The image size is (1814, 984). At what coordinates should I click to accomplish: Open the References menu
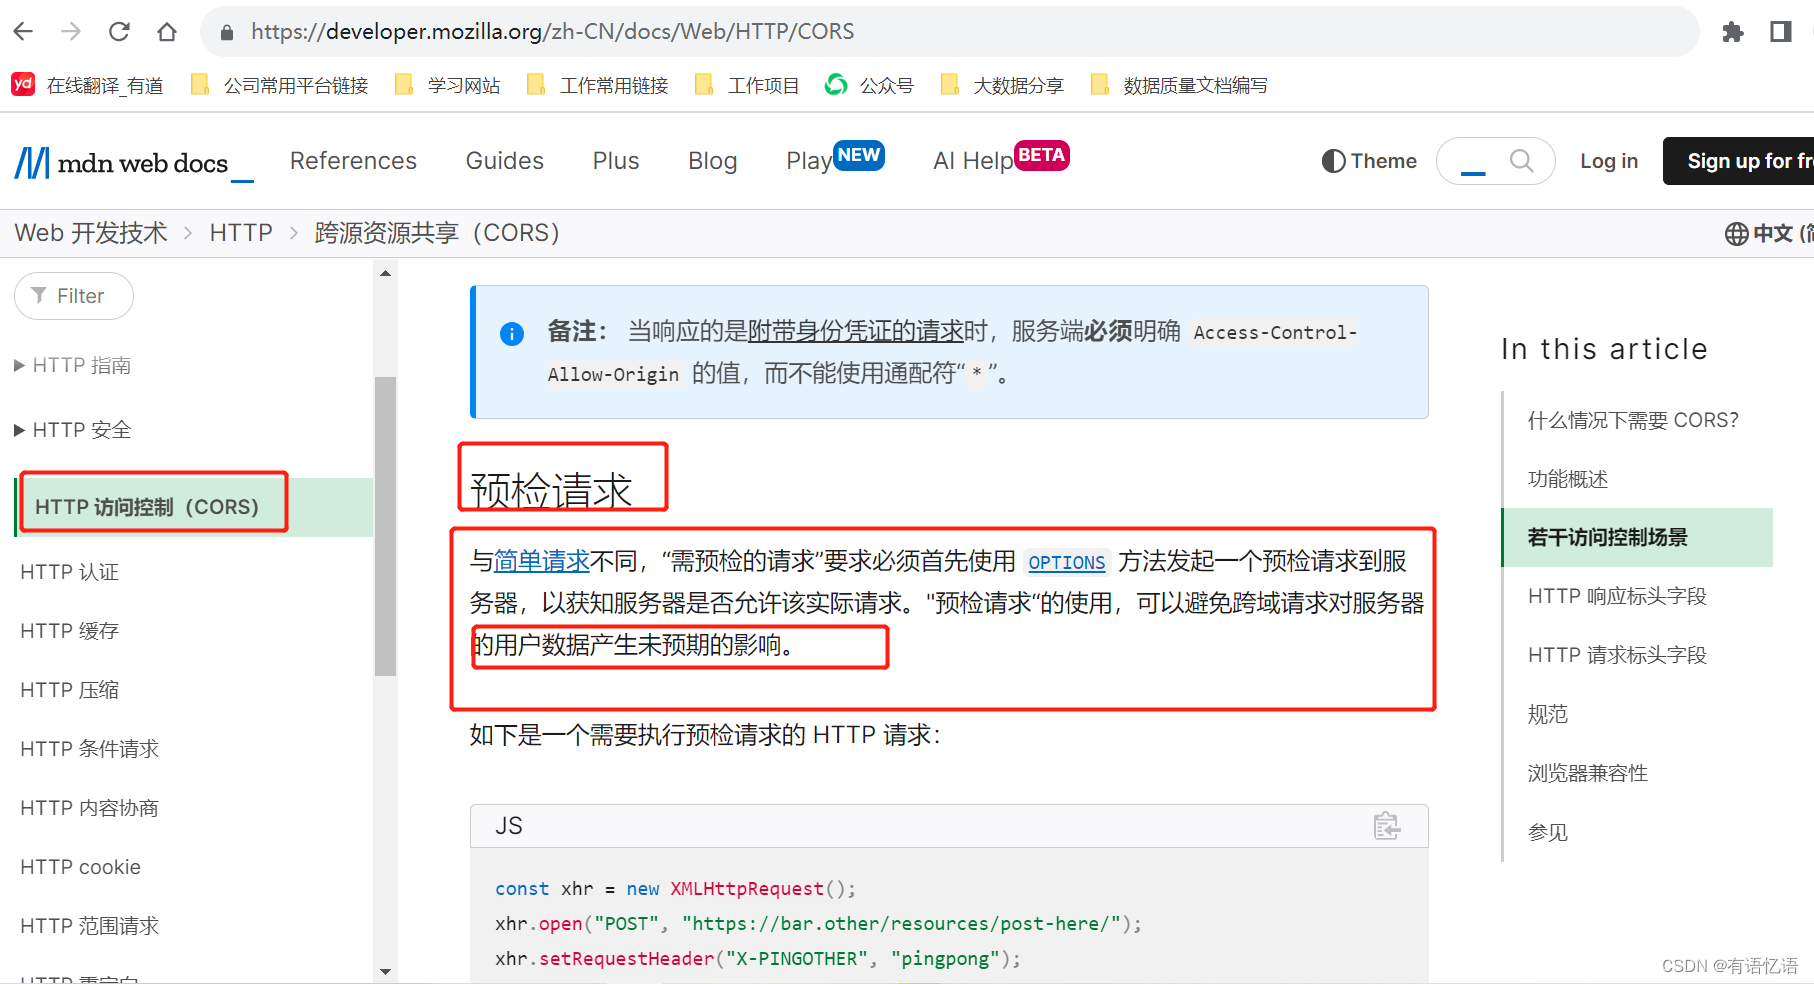click(x=353, y=161)
